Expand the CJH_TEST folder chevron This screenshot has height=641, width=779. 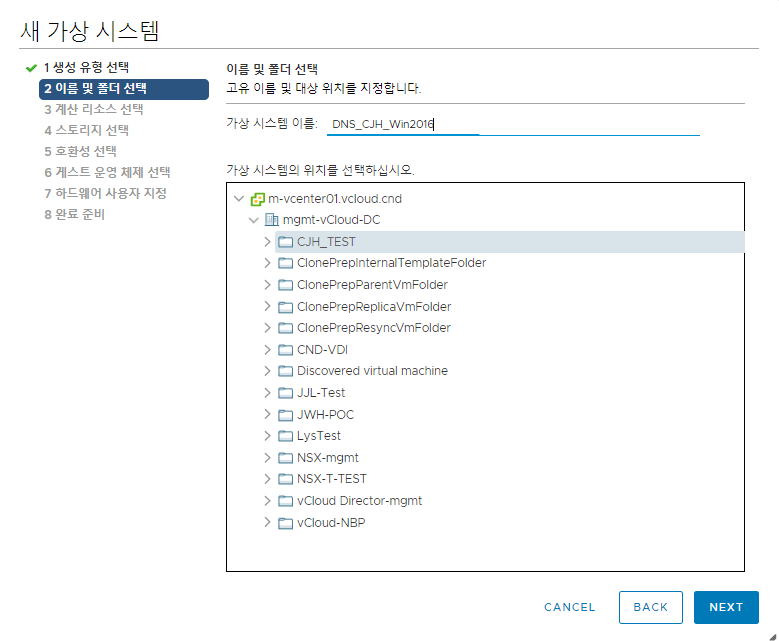(x=267, y=241)
